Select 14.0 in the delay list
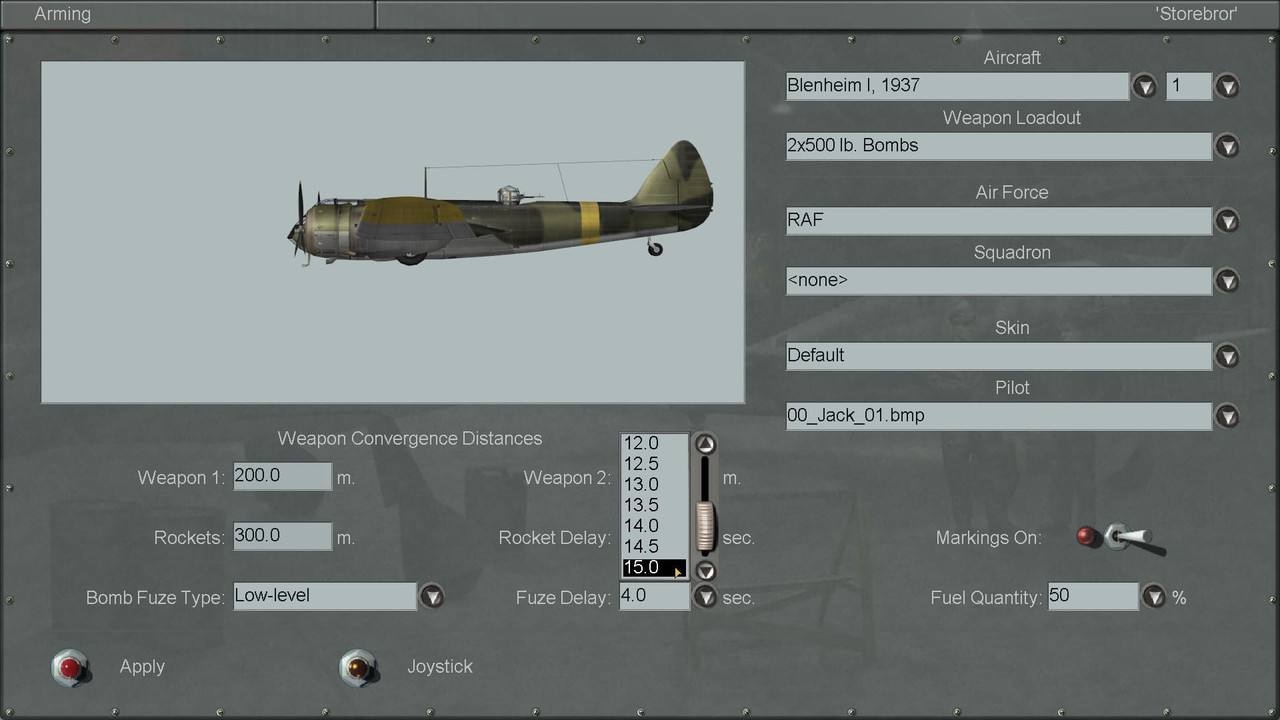Viewport: 1280px width, 720px height. [654, 526]
